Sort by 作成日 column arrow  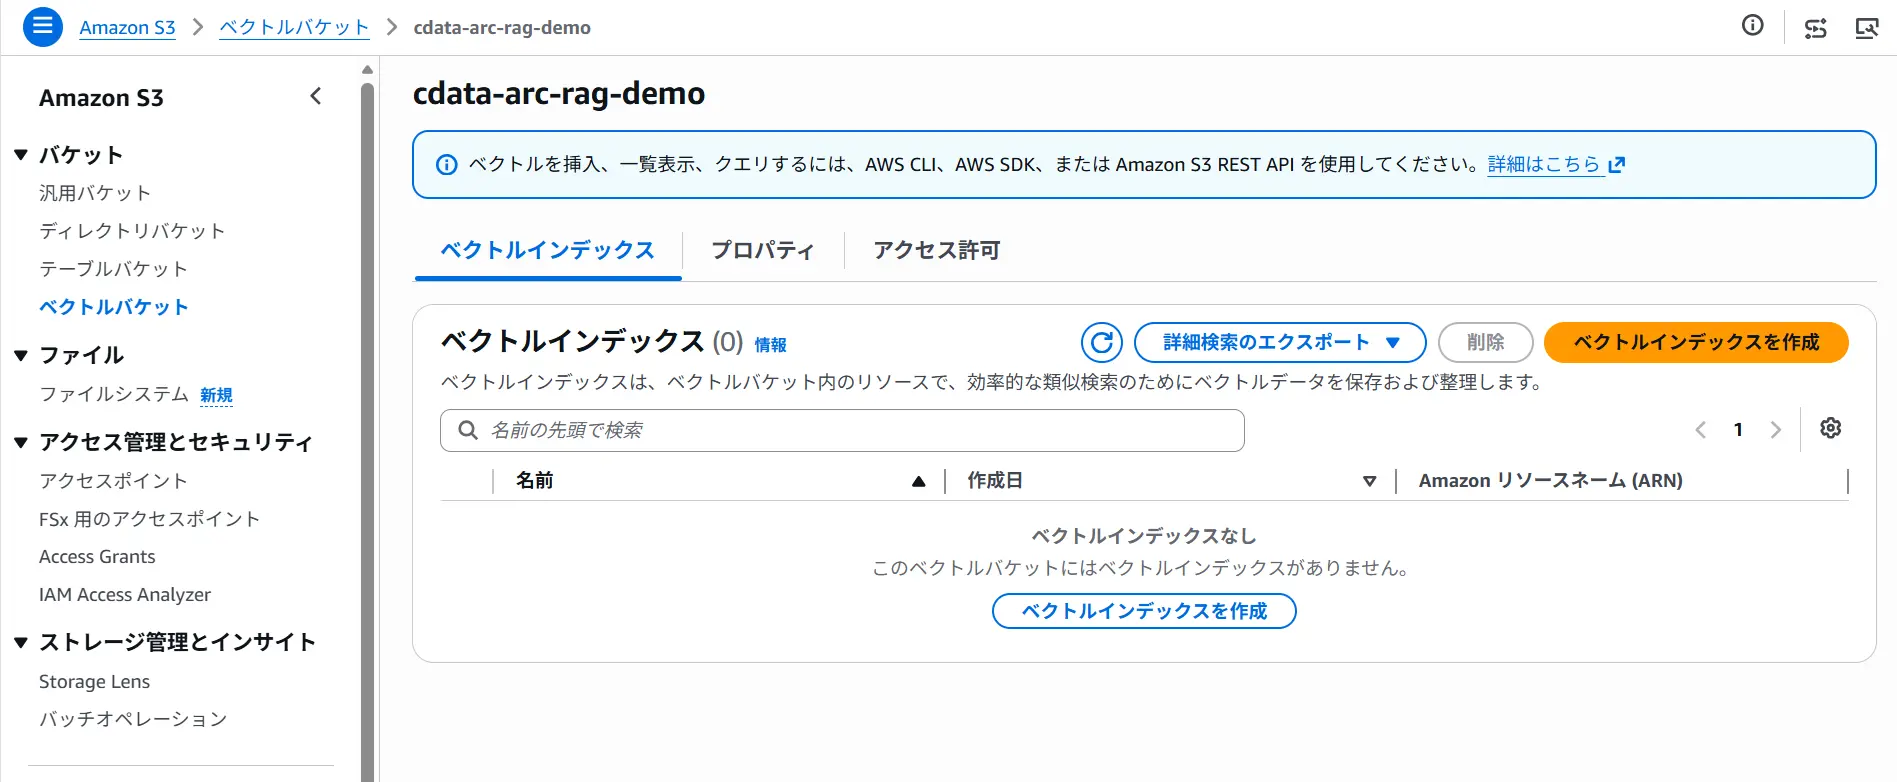pos(1369,481)
